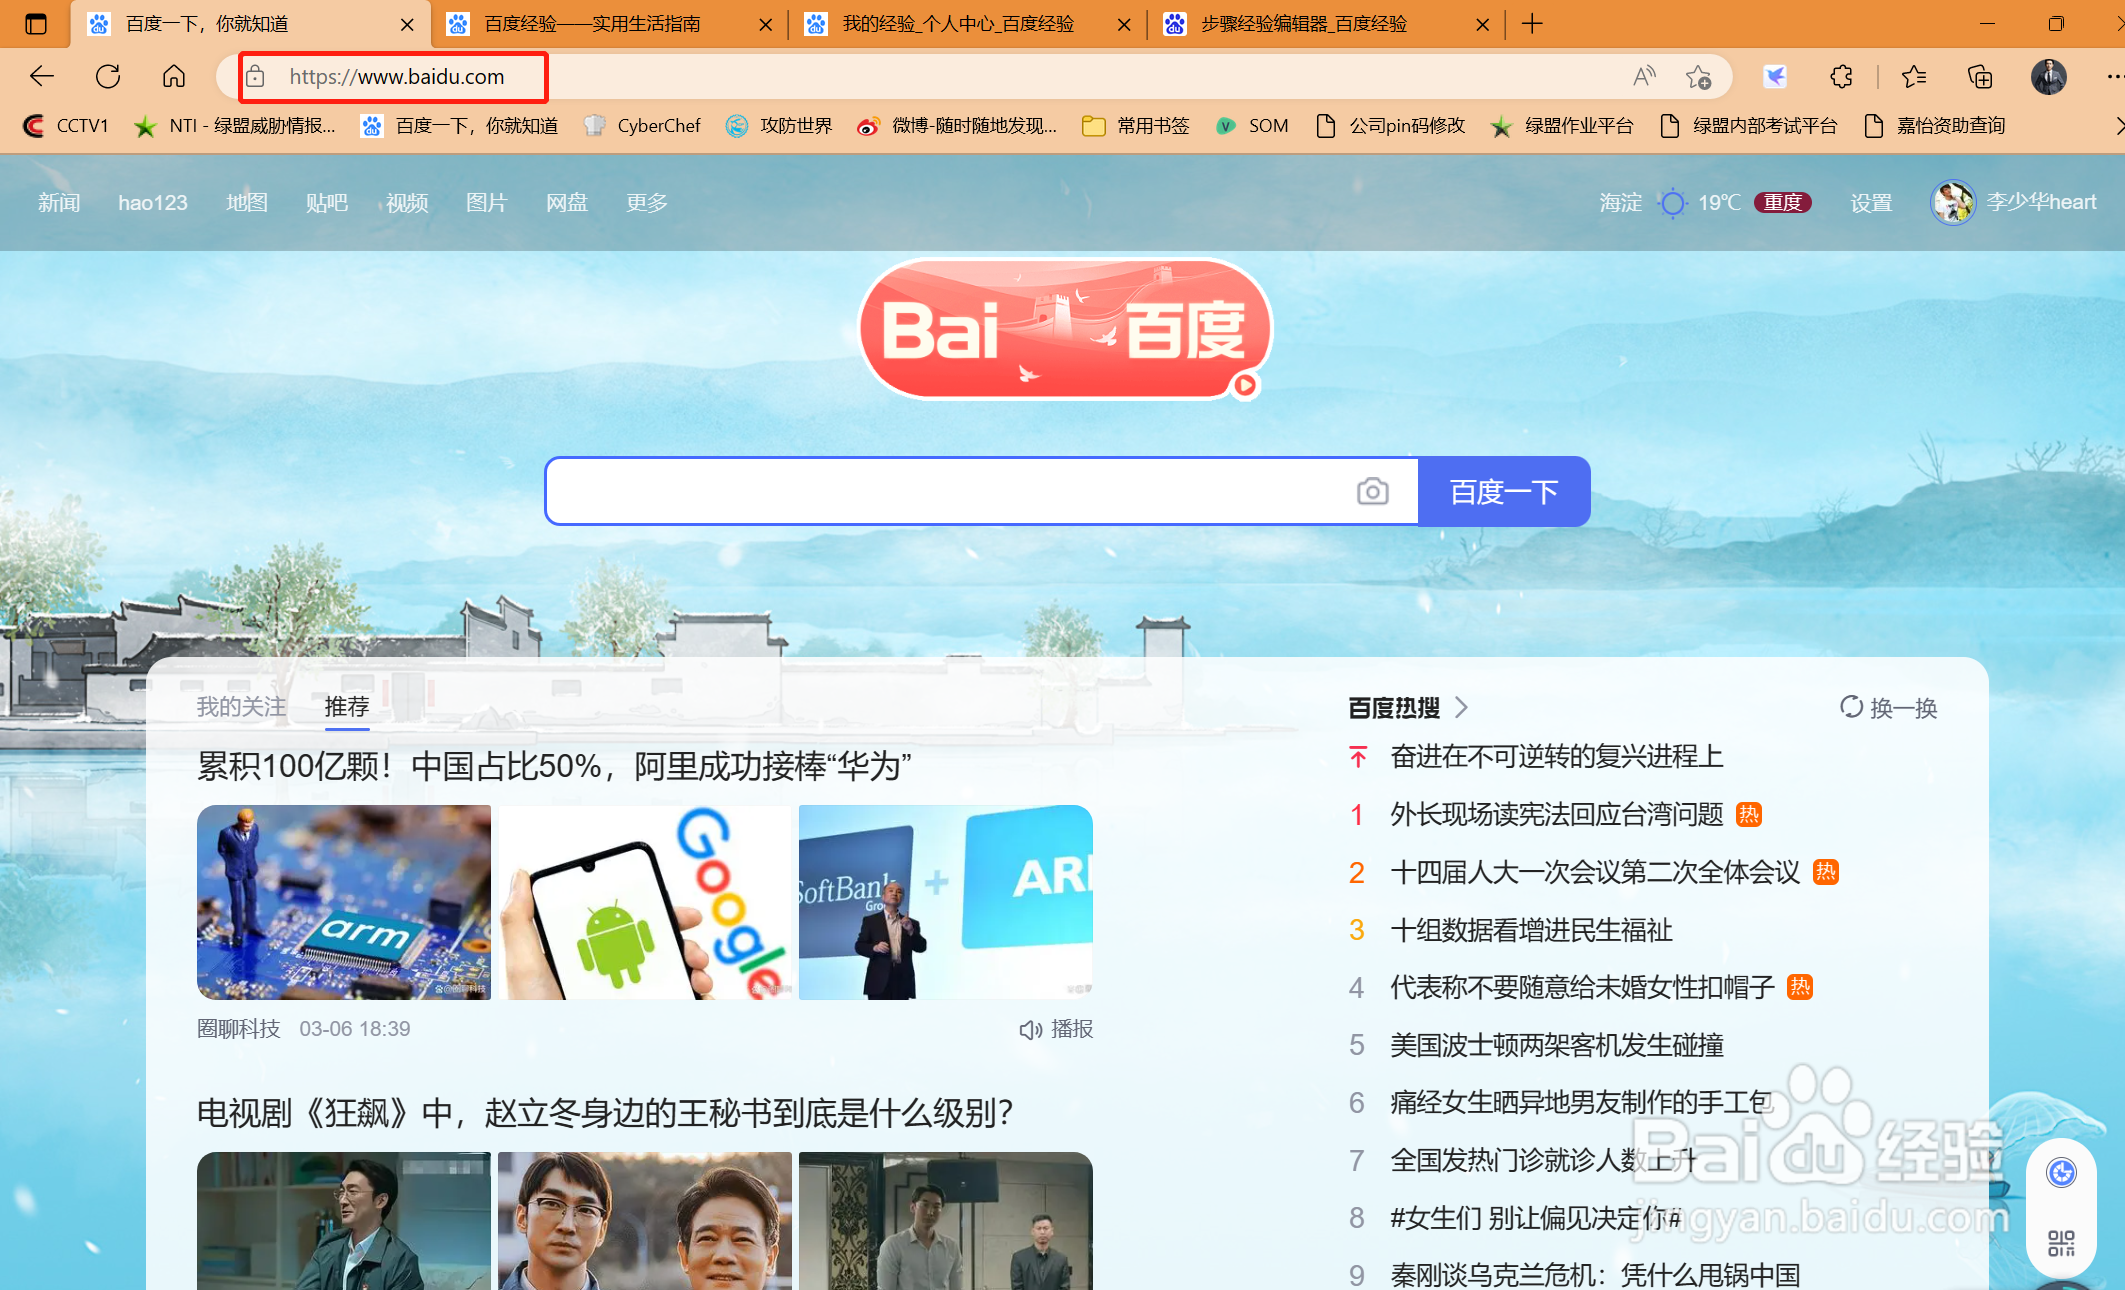The width and height of the screenshot is (2125, 1290).
Task: Open the Favorites list icon
Action: click(1914, 76)
